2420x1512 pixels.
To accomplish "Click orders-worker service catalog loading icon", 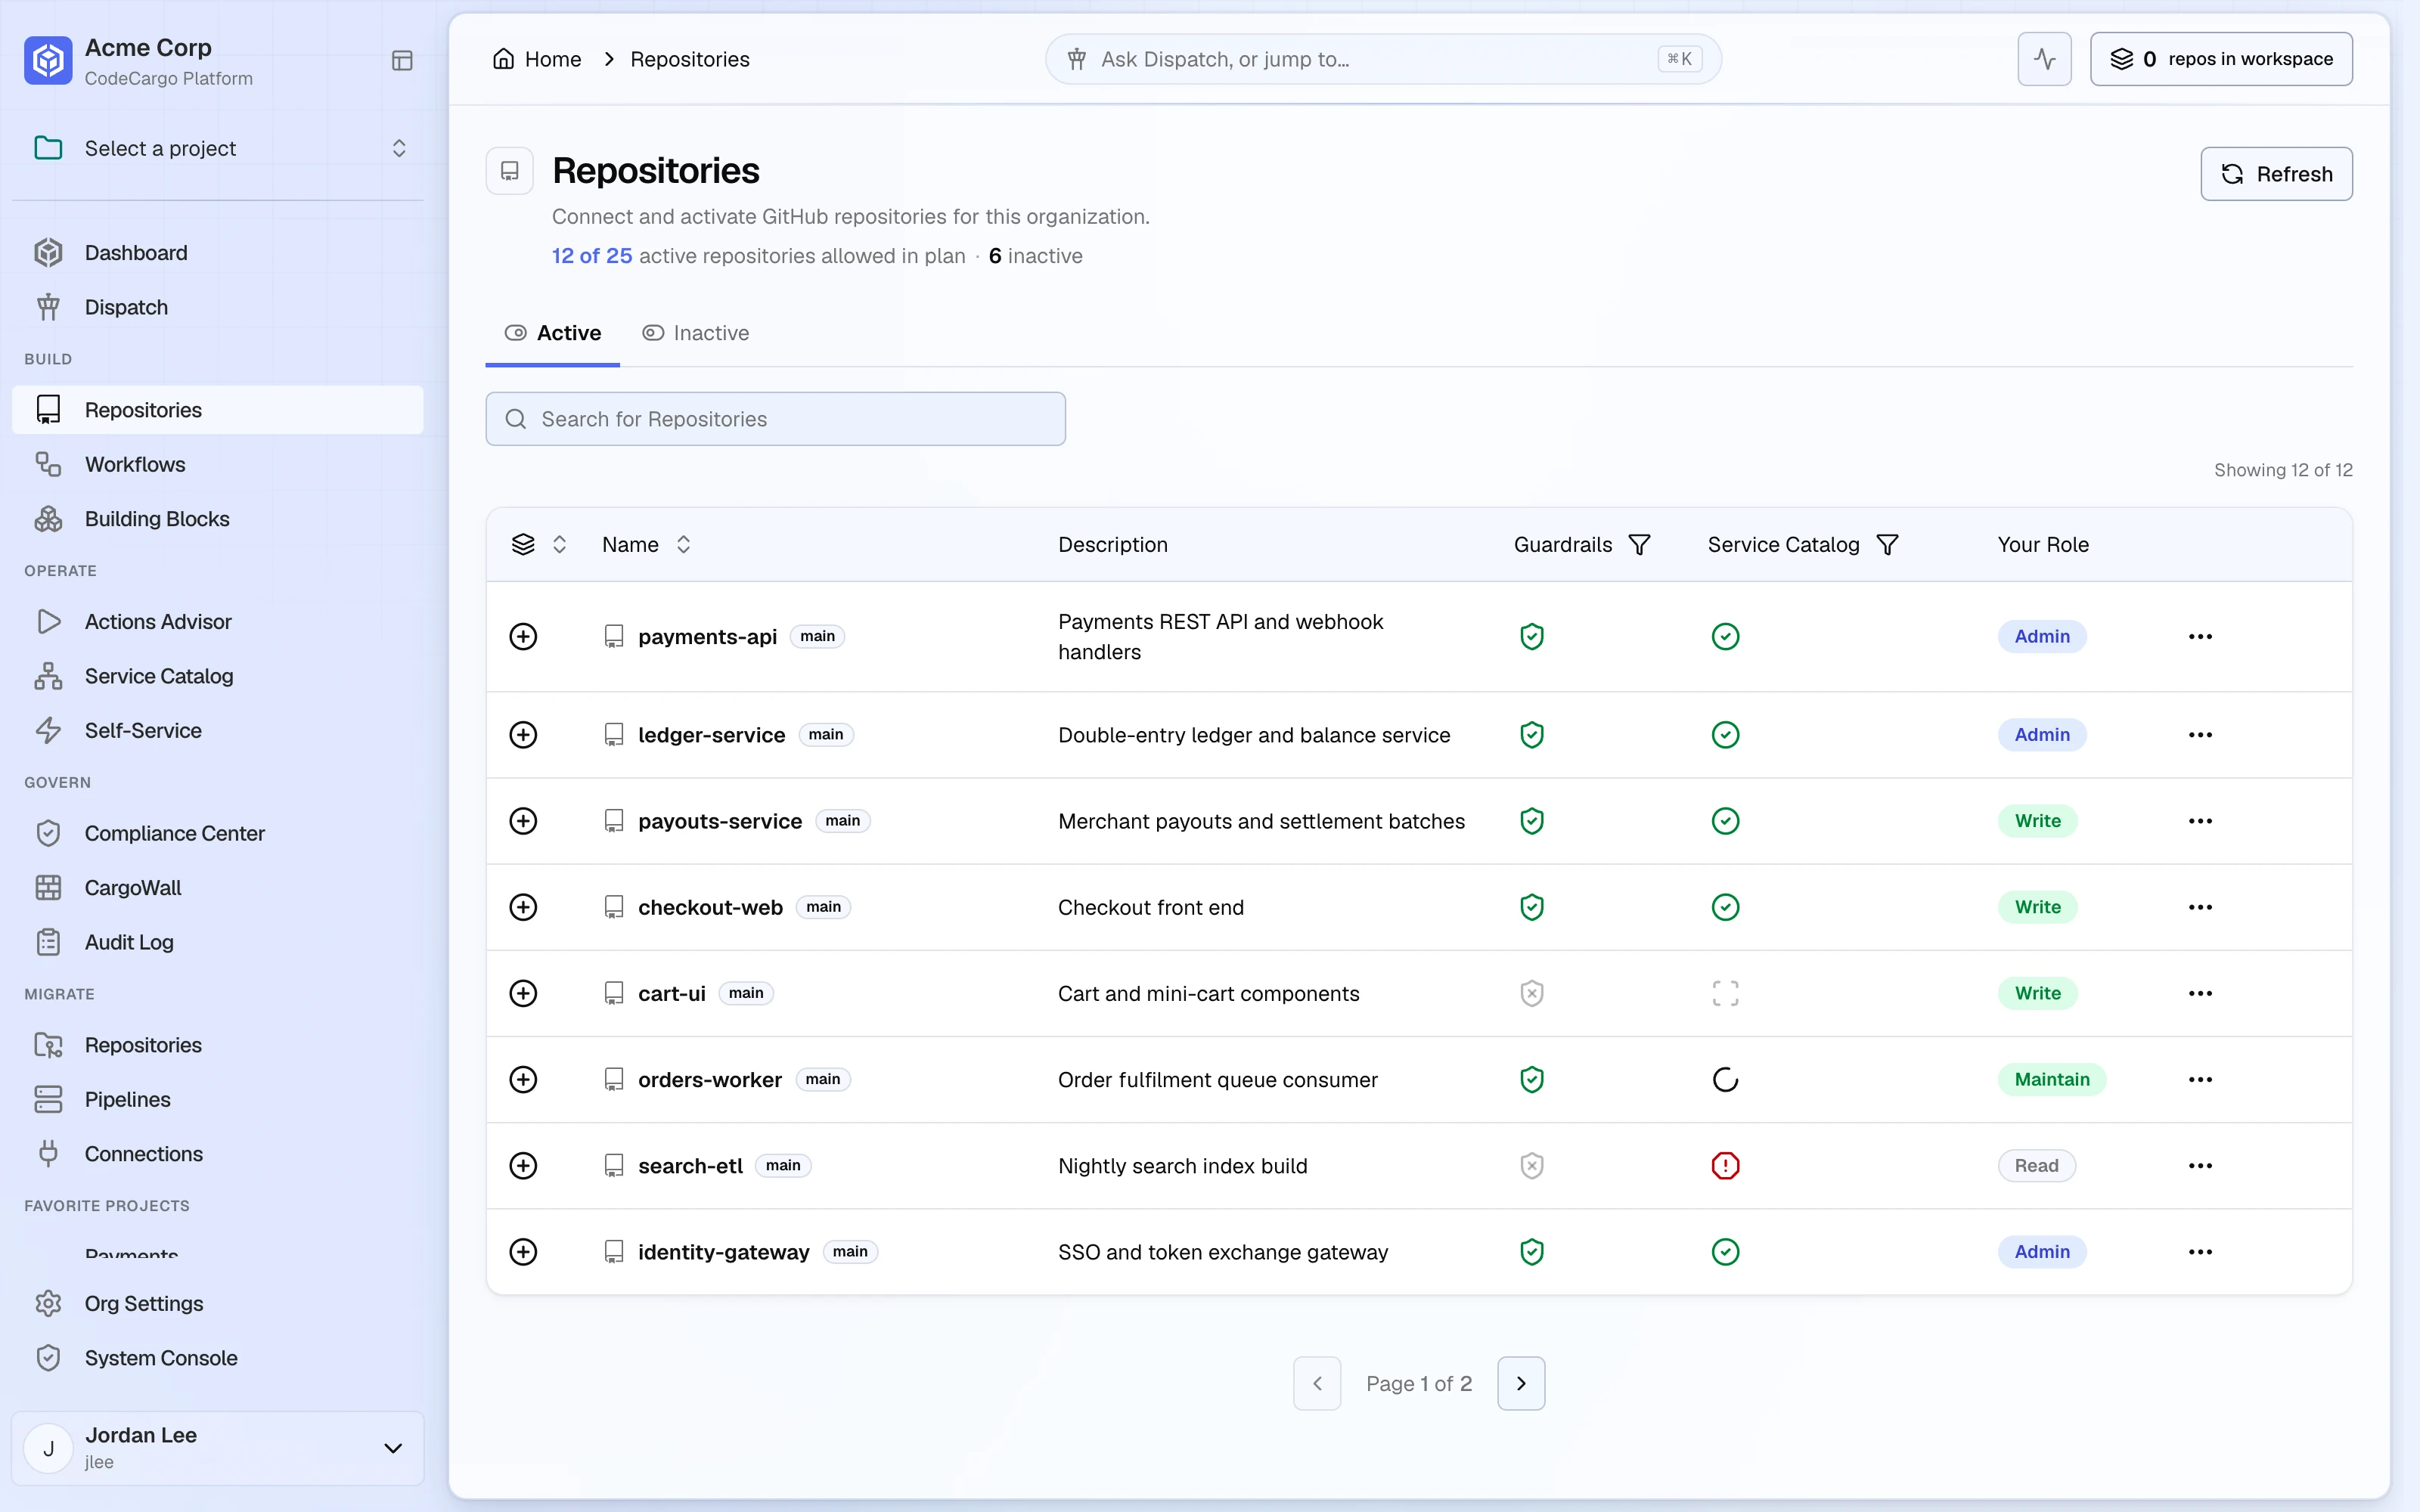I will 1725,1079.
